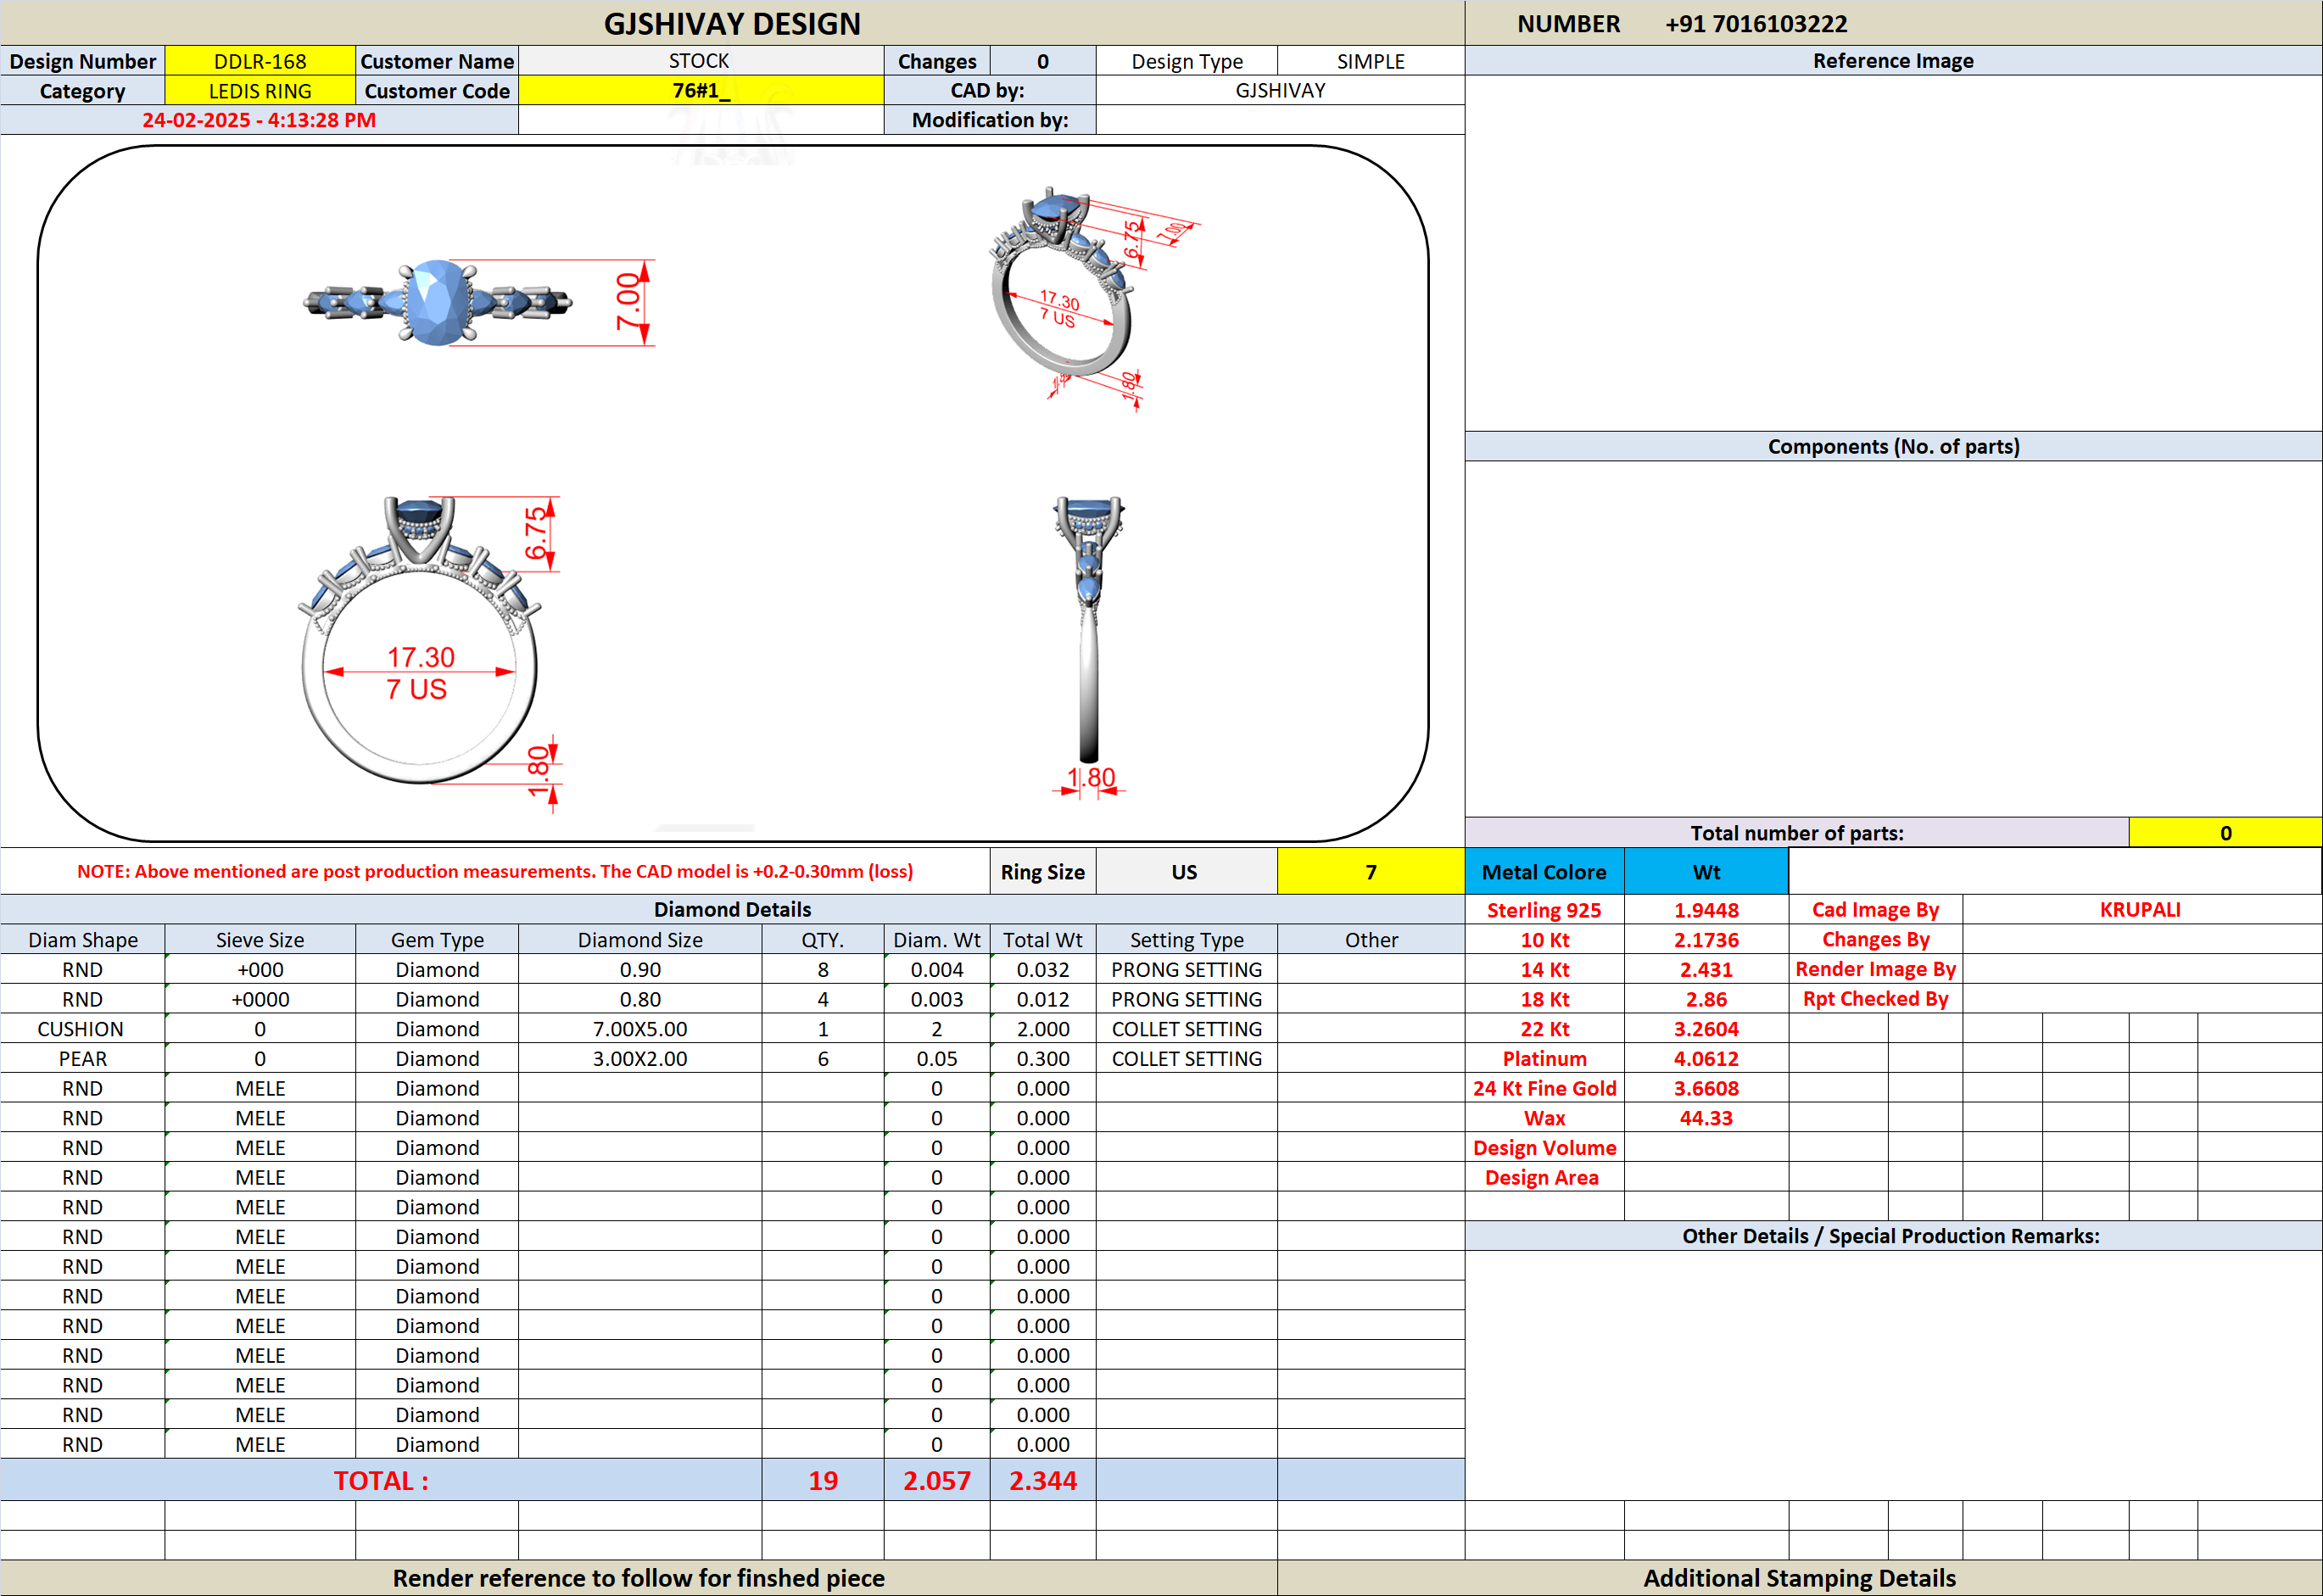Select the Design Volume label
The width and height of the screenshot is (2323, 1596).
(x=1545, y=1148)
